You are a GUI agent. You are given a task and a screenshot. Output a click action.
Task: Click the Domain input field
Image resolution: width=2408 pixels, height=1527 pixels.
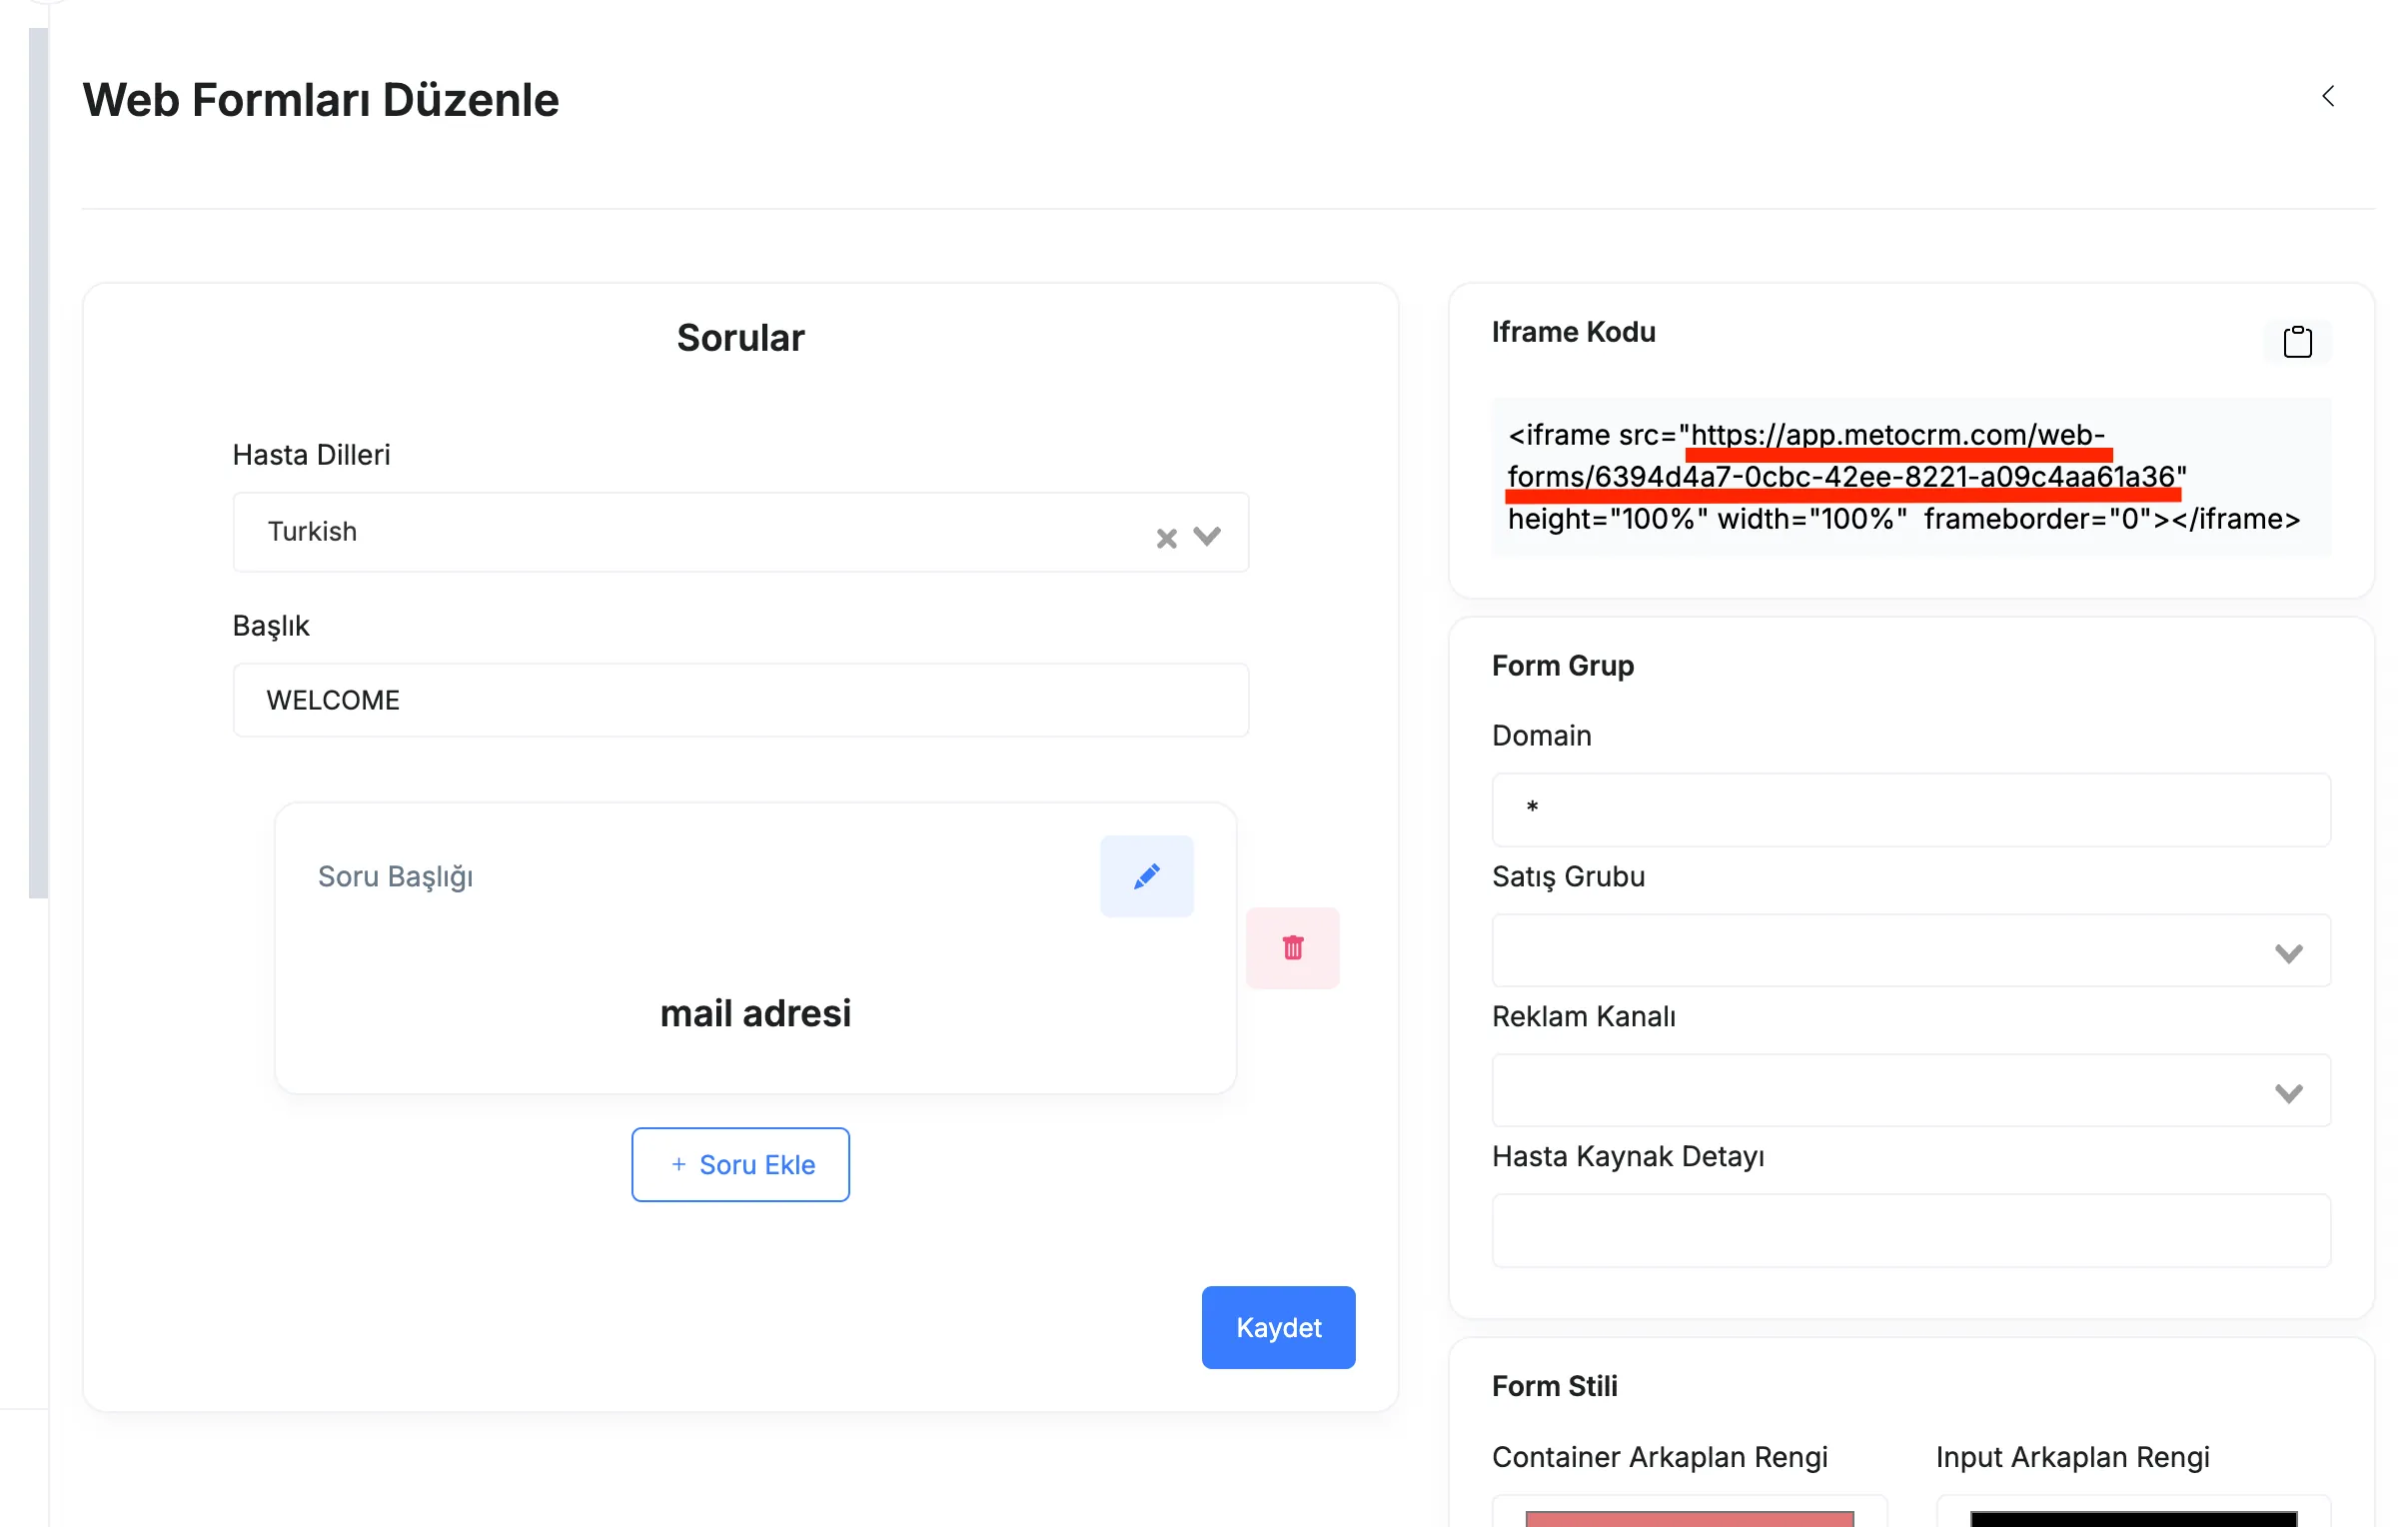tap(1910, 809)
